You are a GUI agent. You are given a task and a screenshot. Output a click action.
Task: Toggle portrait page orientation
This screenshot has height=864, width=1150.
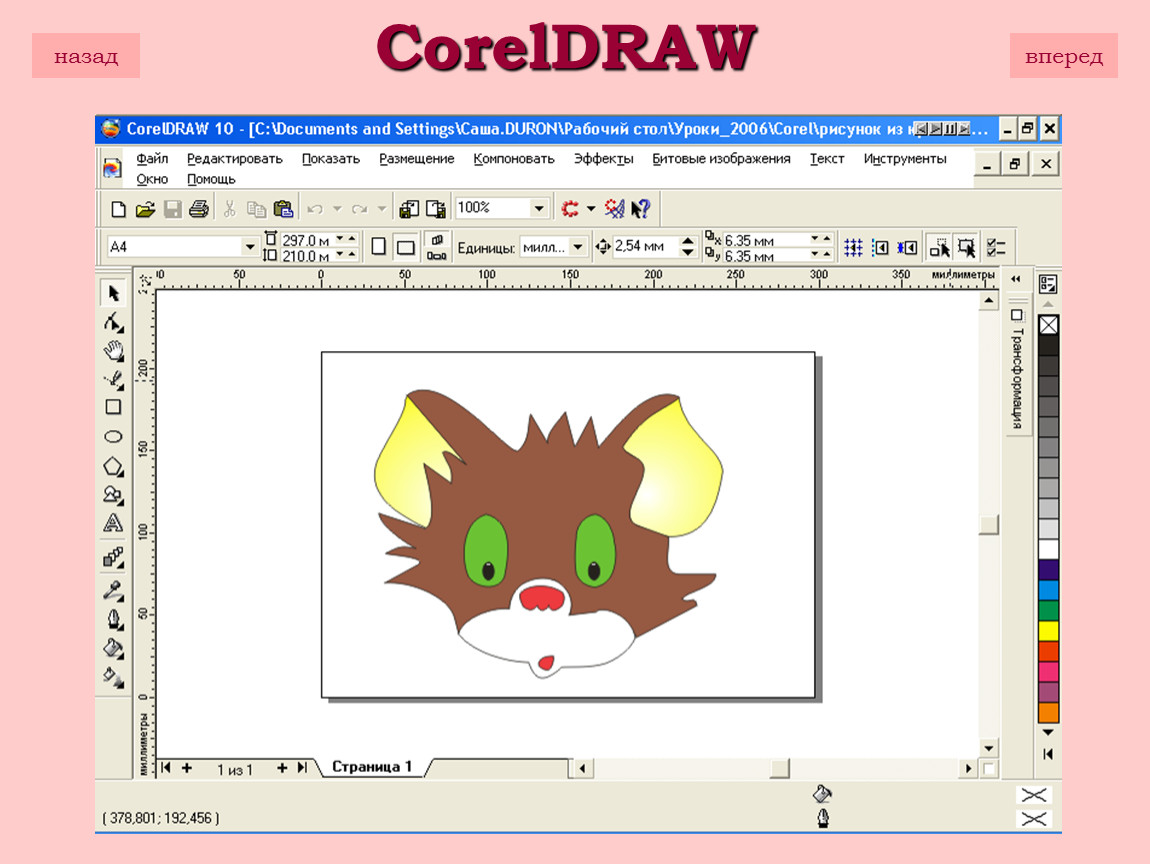pos(378,246)
